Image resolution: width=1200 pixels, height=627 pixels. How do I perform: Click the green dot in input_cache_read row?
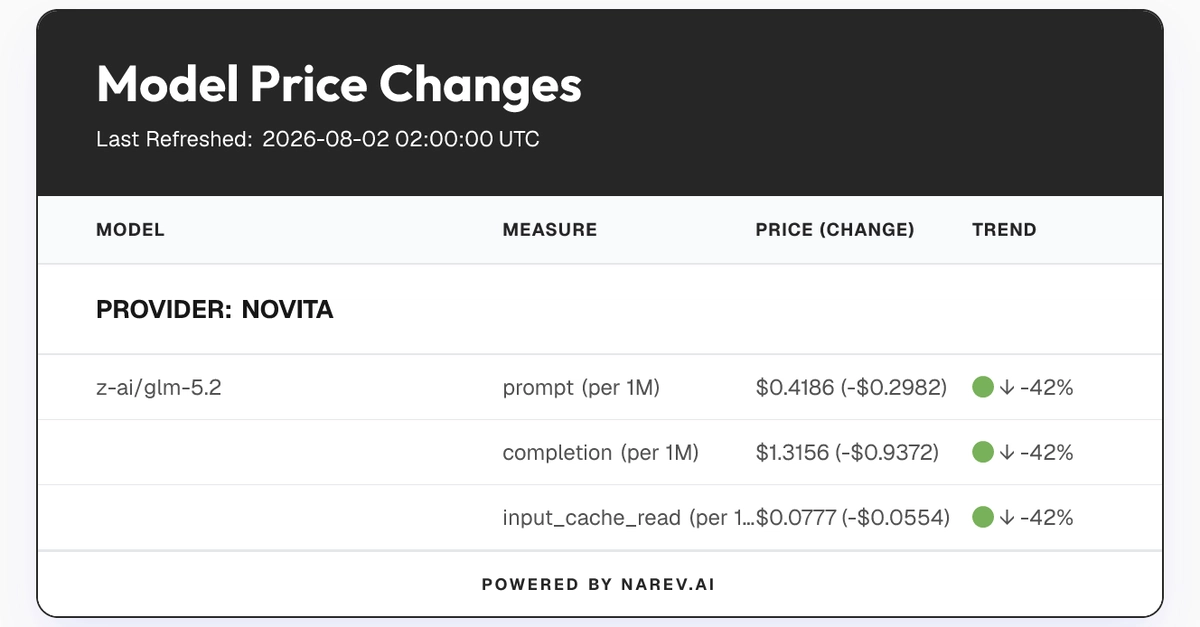coord(982,517)
